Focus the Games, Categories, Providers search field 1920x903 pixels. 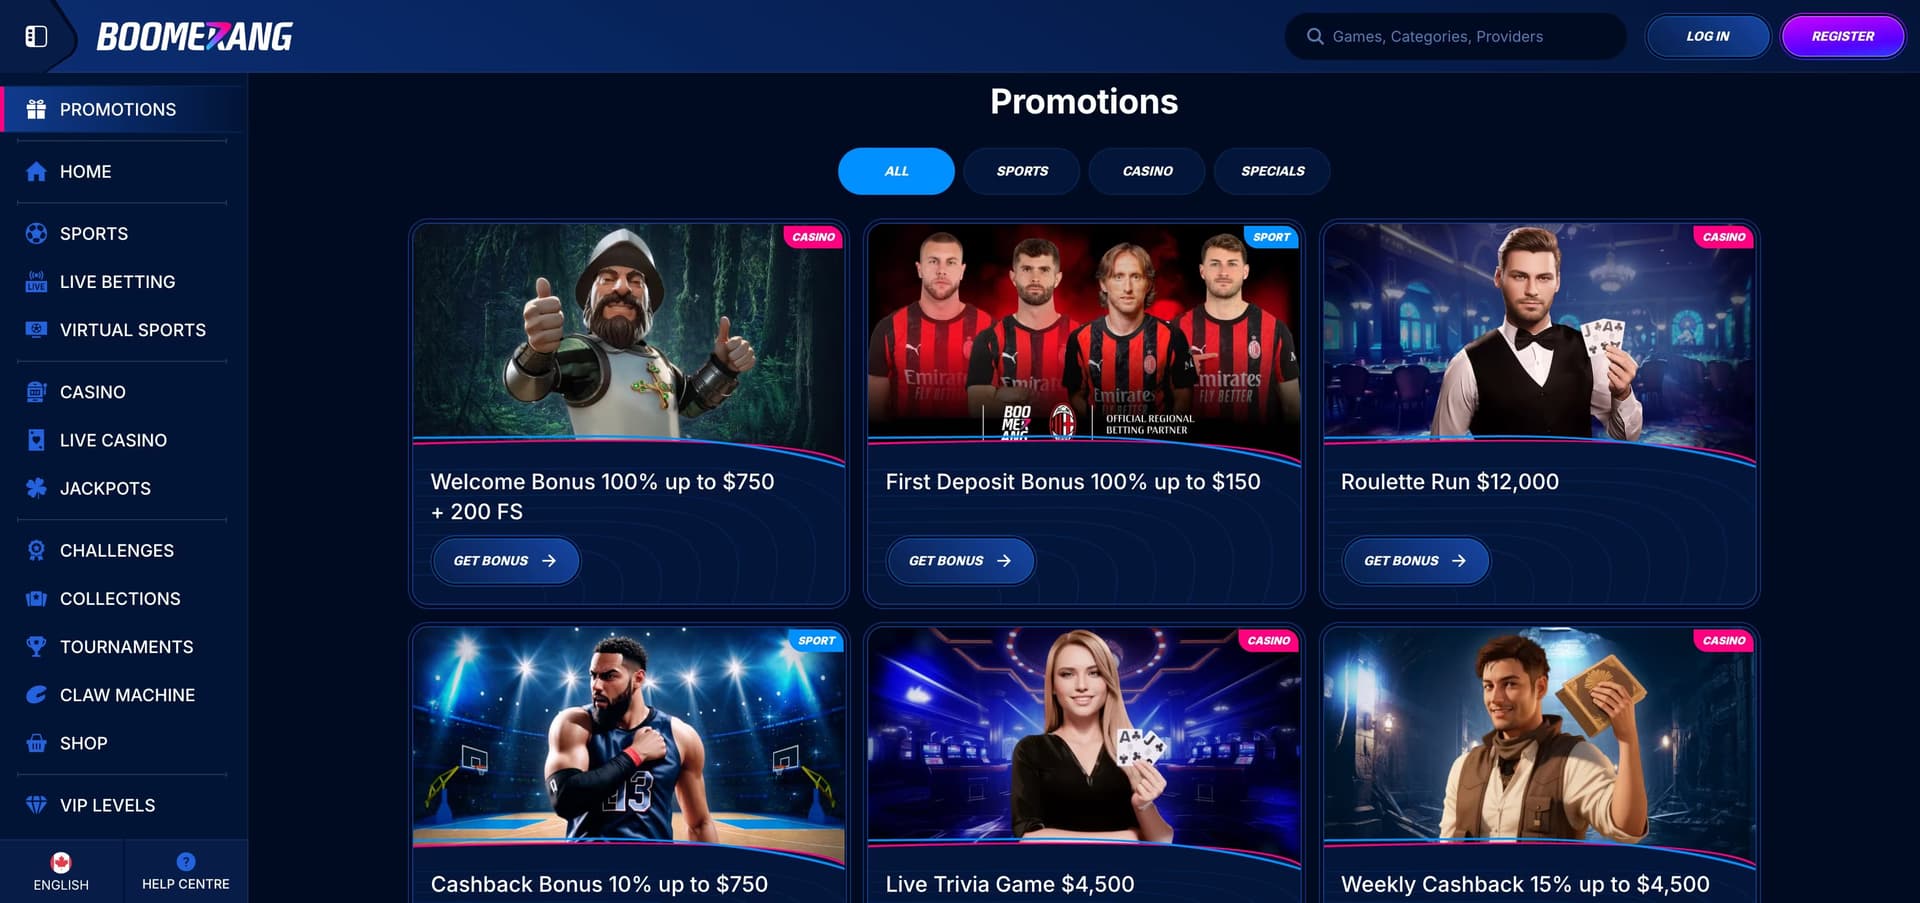[1455, 36]
